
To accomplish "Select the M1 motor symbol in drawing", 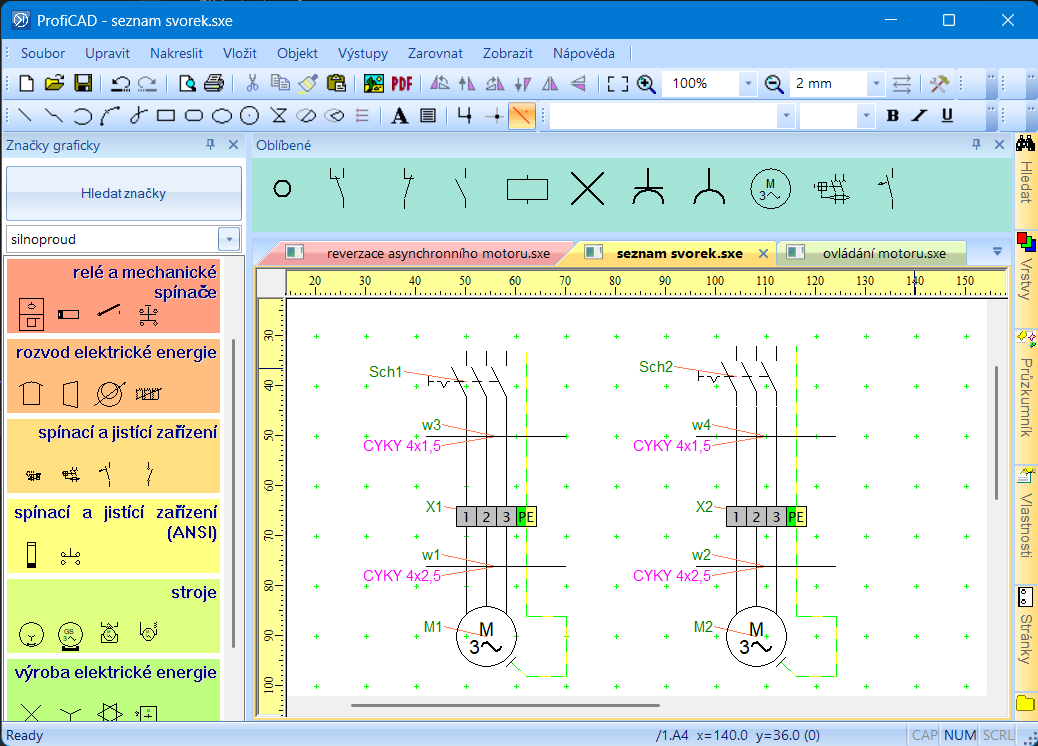I will coord(486,637).
